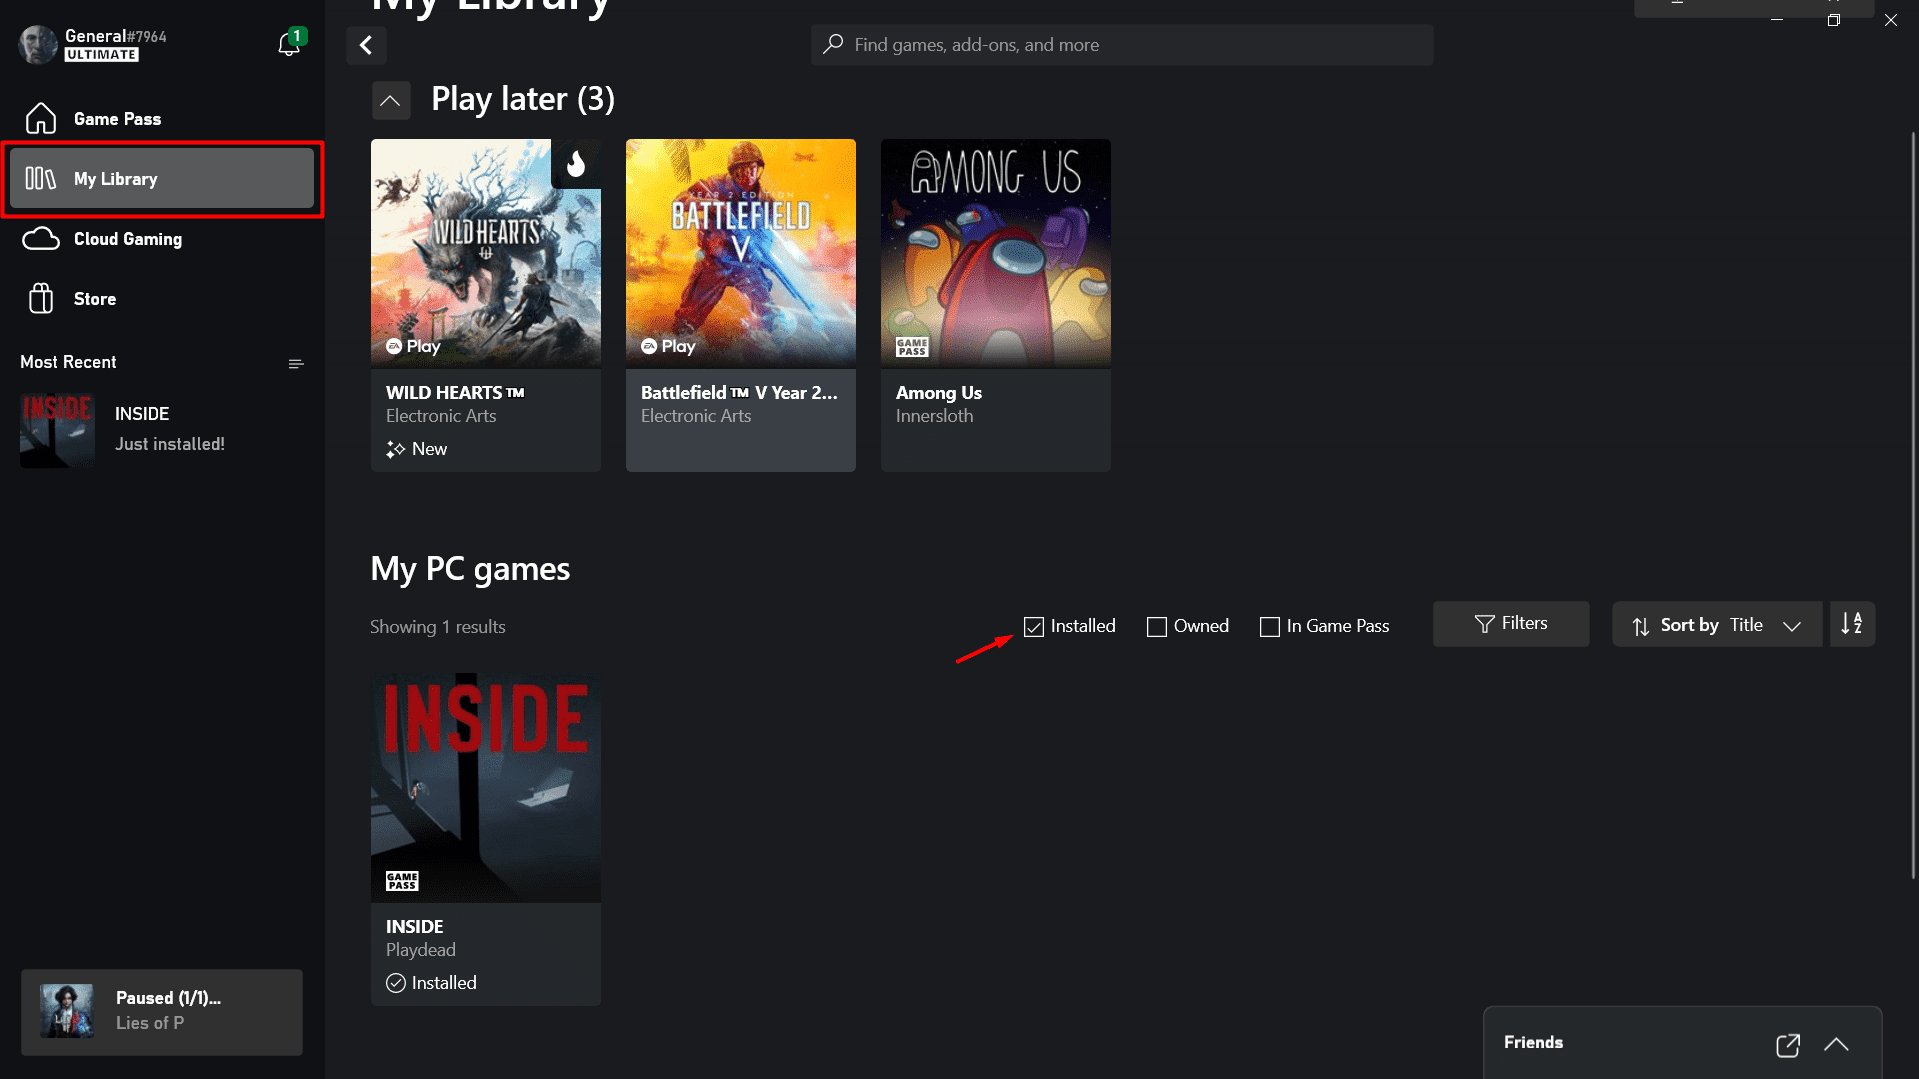Click the search games input field
Screen dimensions: 1919x1079
click(x=1122, y=45)
